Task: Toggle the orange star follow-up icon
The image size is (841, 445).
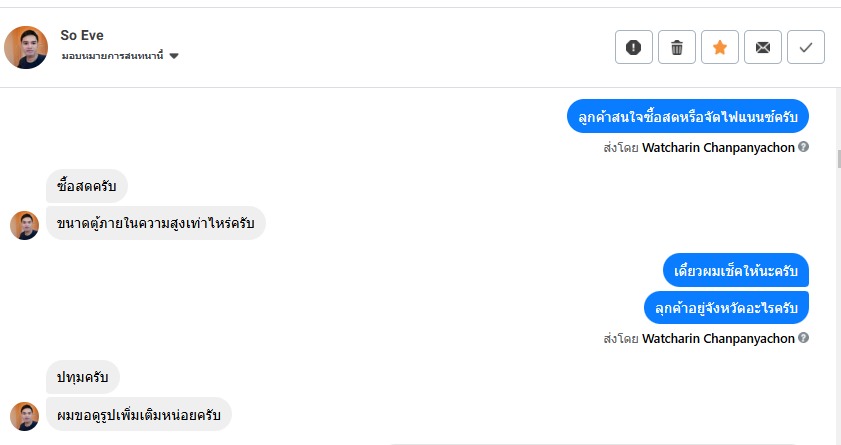Action: pos(720,47)
